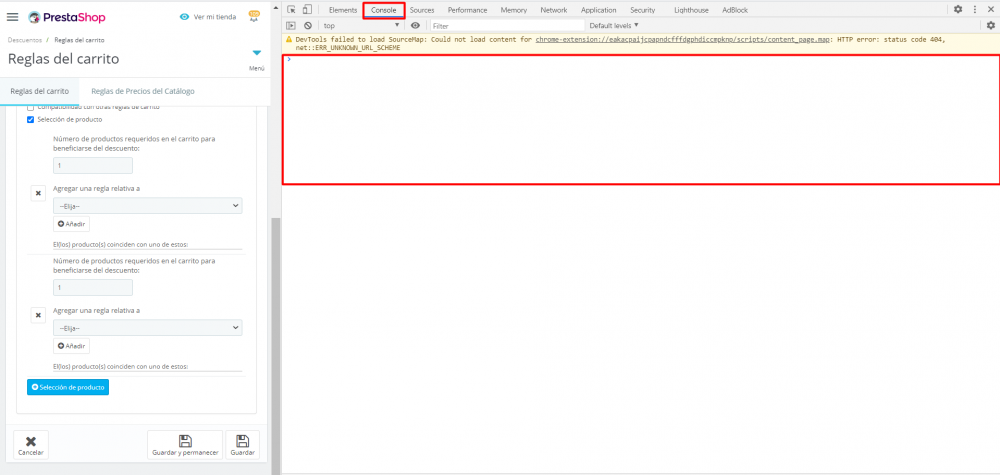The height and width of the screenshot is (475, 1000).
Task: Open the Application tab in DevTools
Action: 598,10
